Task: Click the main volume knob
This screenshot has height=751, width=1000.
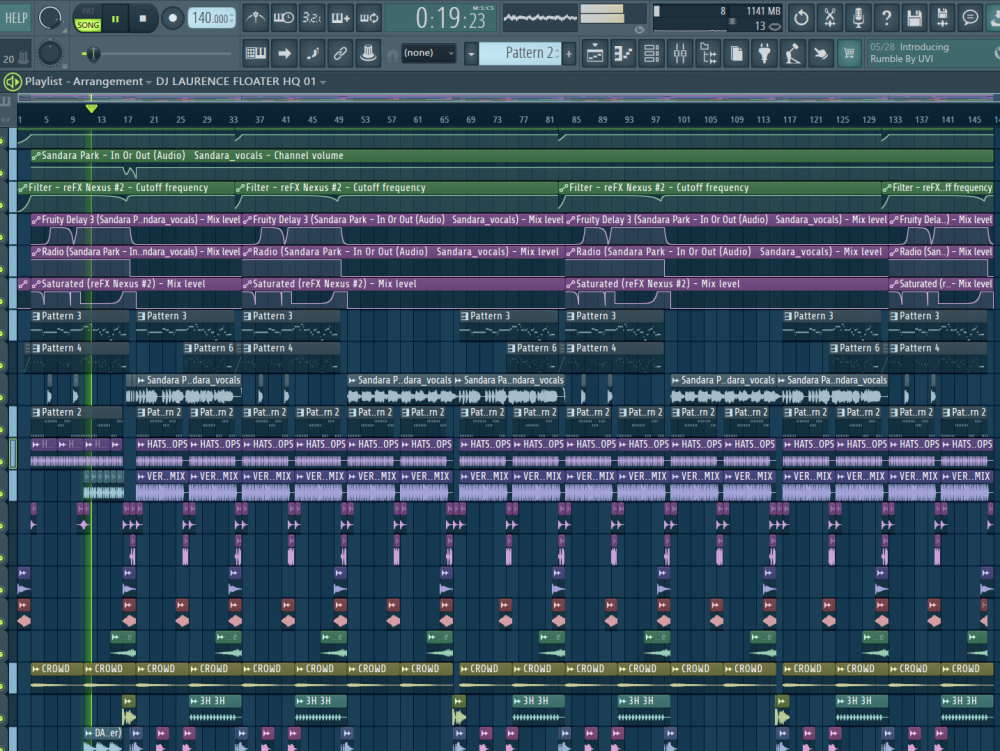Action: (50, 18)
